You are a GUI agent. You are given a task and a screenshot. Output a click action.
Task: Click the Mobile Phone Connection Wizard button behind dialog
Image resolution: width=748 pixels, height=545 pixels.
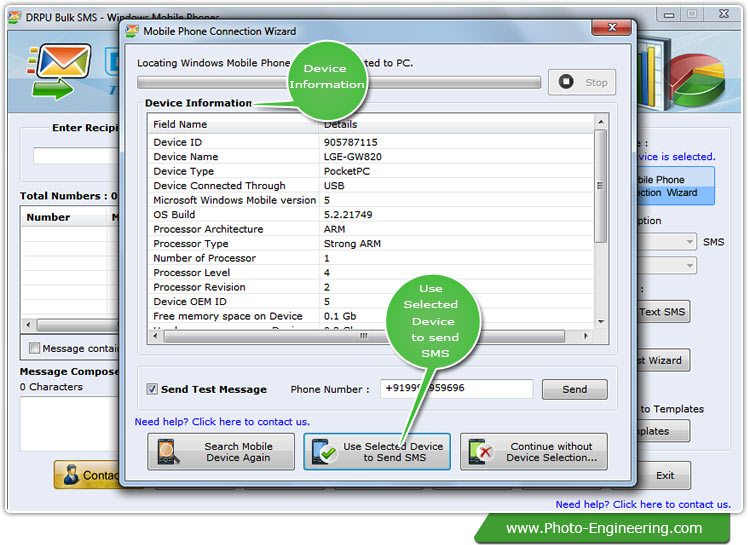point(676,186)
